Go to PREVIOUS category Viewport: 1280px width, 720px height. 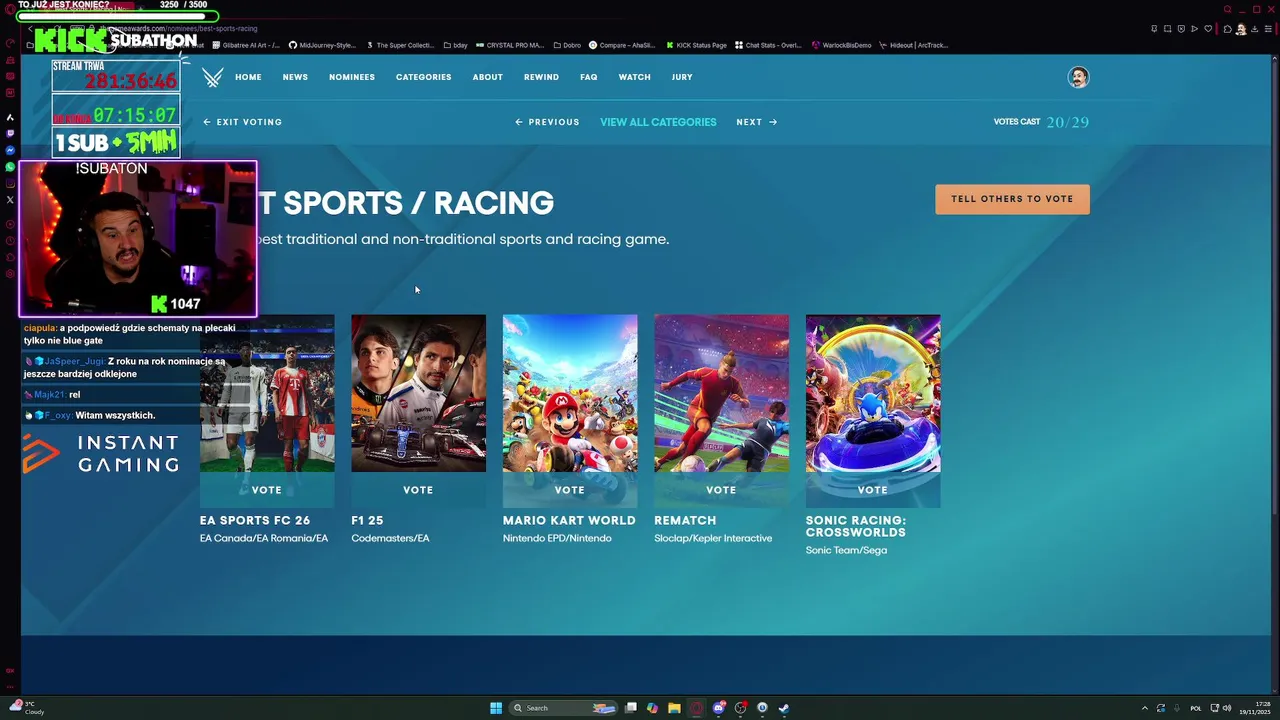tap(547, 122)
